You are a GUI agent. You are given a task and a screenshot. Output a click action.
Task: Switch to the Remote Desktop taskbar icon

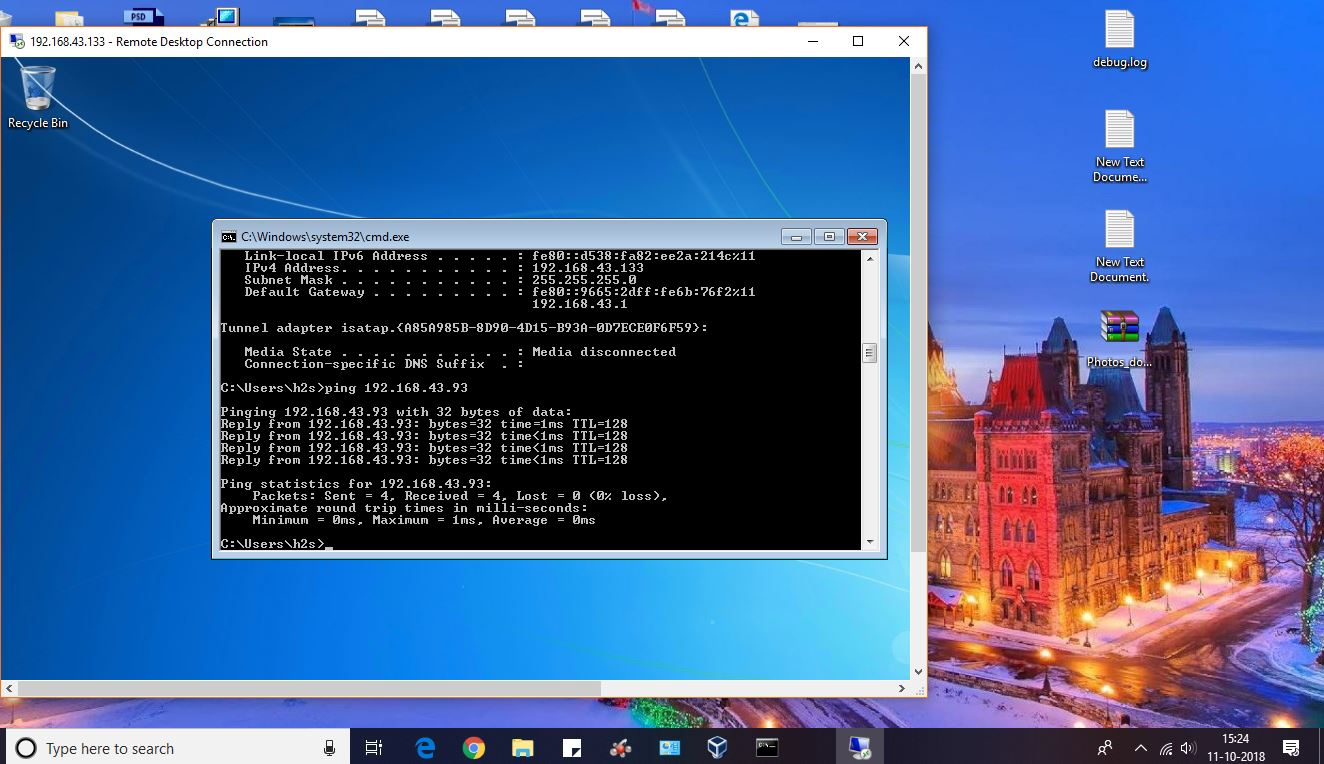pos(859,748)
